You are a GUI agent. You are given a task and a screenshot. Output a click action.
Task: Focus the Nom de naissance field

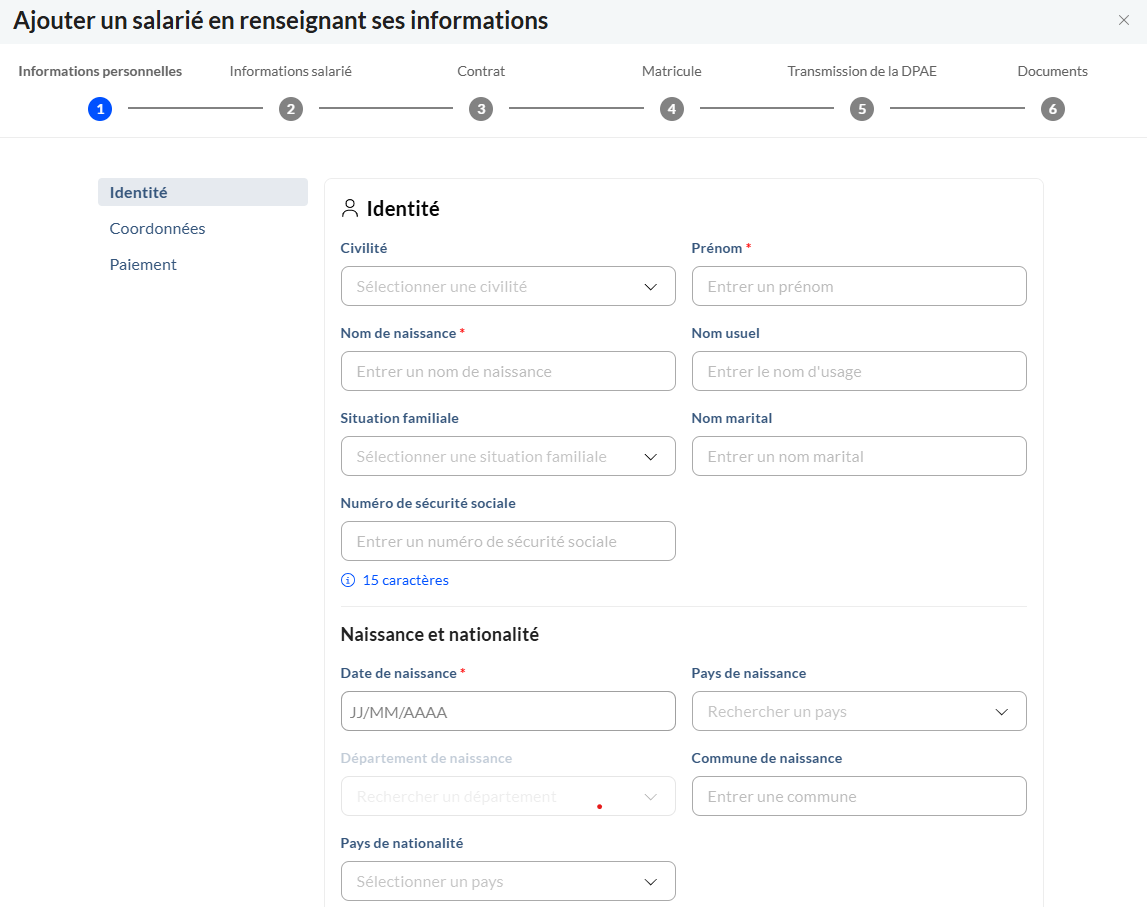(508, 371)
